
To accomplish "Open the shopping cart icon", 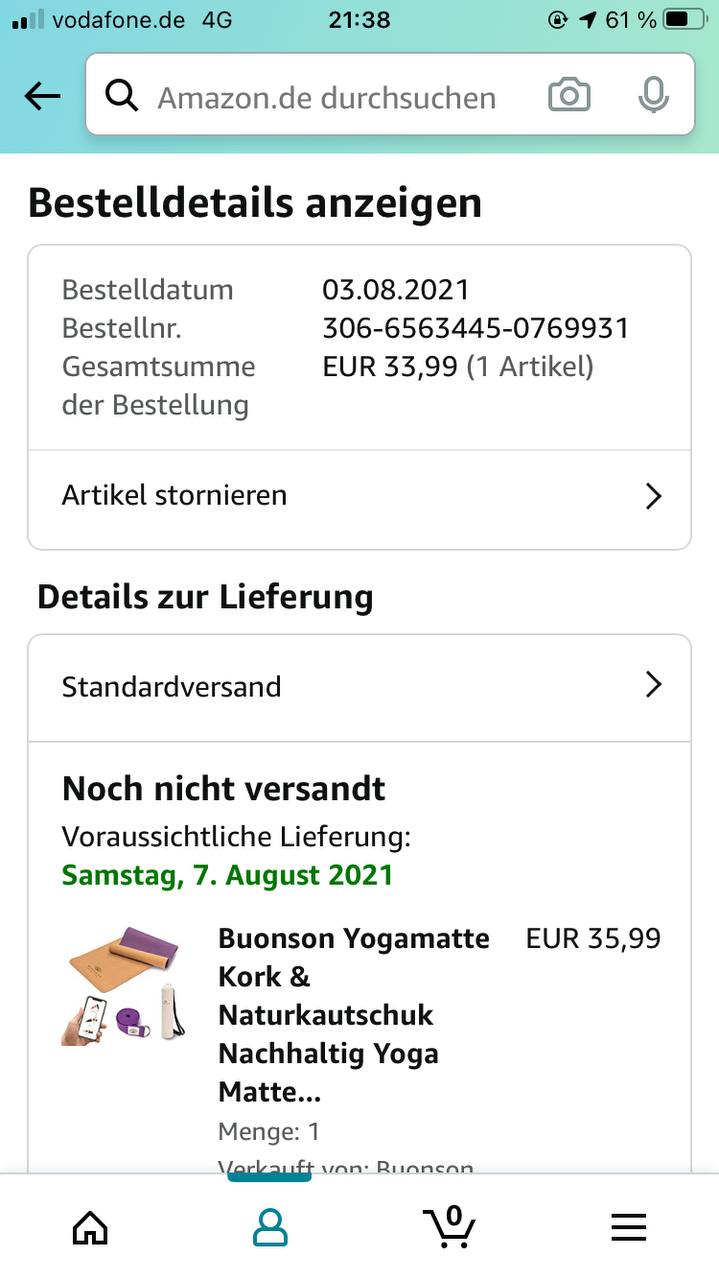I will point(449,1226).
